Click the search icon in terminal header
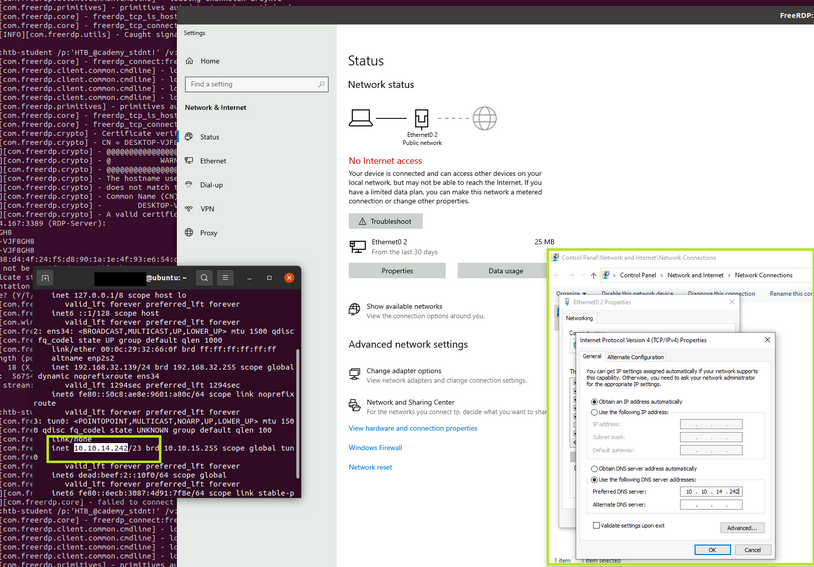 pos(205,278)
